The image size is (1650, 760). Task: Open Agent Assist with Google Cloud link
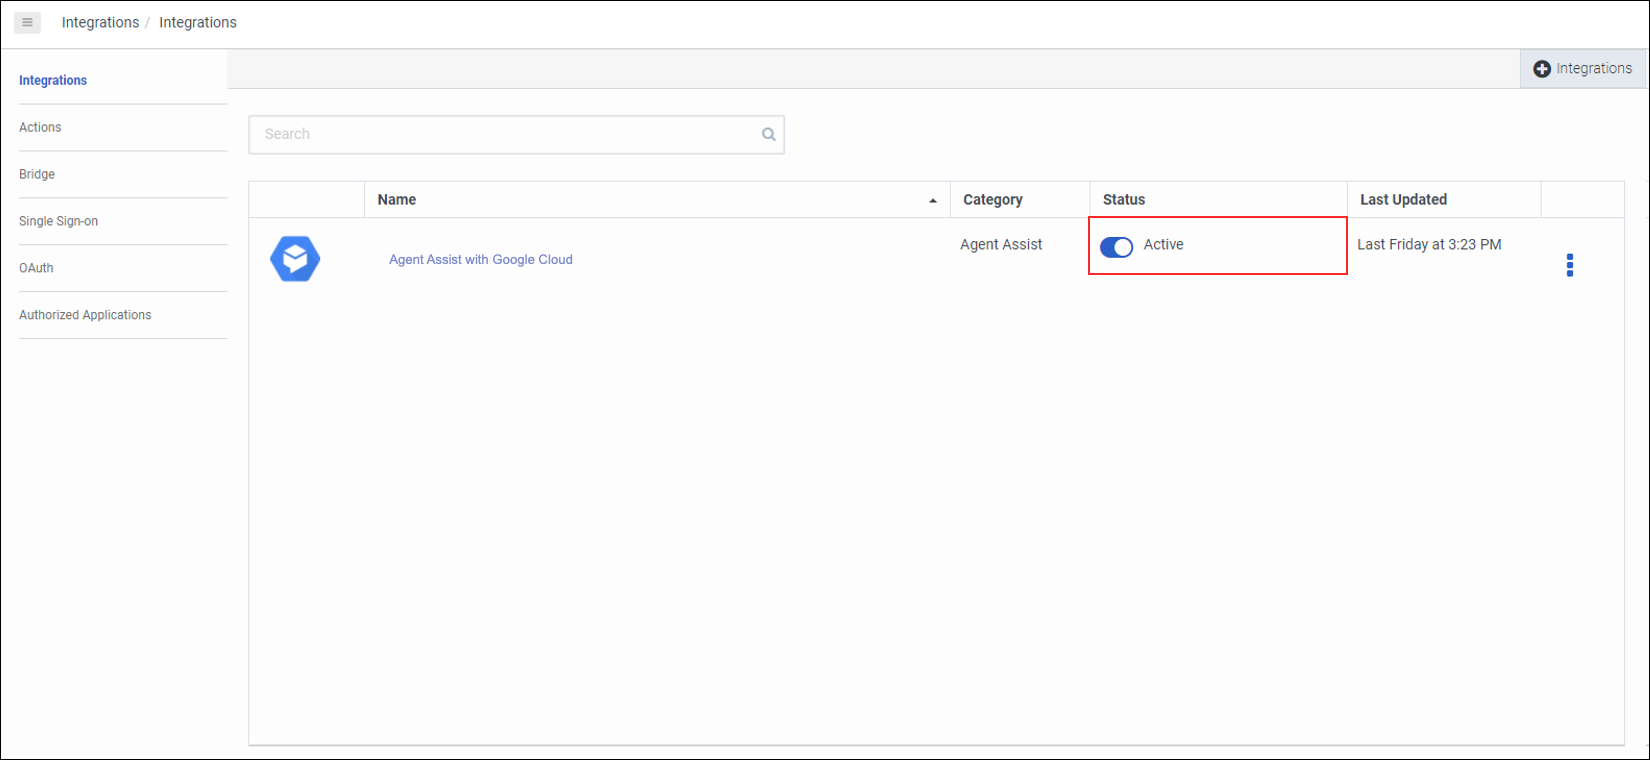[480, 259]
